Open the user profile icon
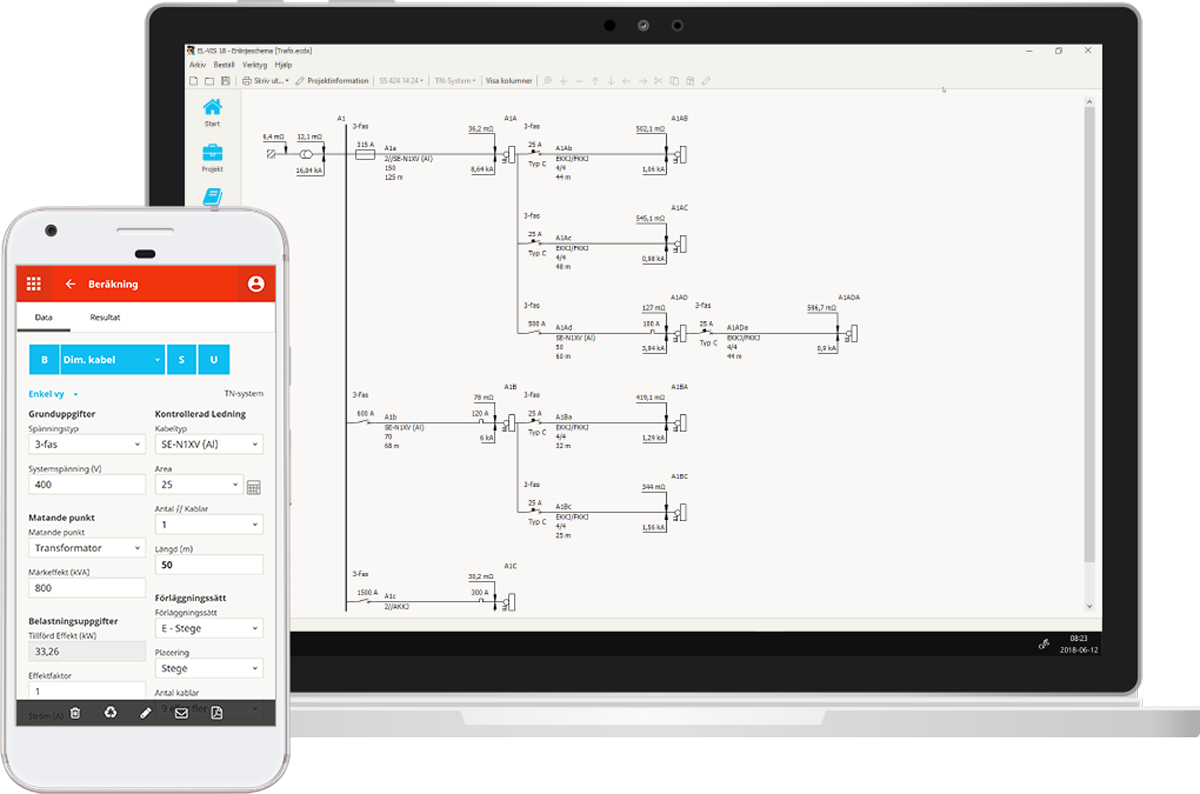This screenshot has width=1200, height=794. click(255, 284)
